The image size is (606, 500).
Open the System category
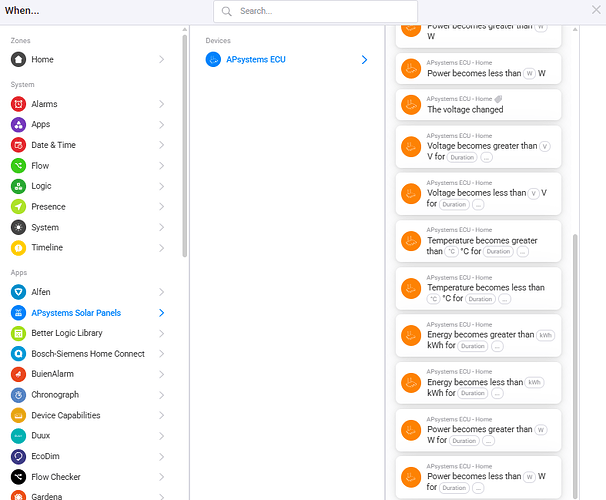[89, 227]
